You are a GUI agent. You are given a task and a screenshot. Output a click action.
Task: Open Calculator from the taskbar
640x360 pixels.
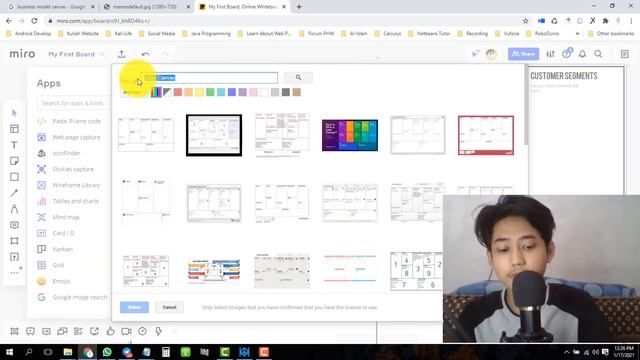[166, 352]
